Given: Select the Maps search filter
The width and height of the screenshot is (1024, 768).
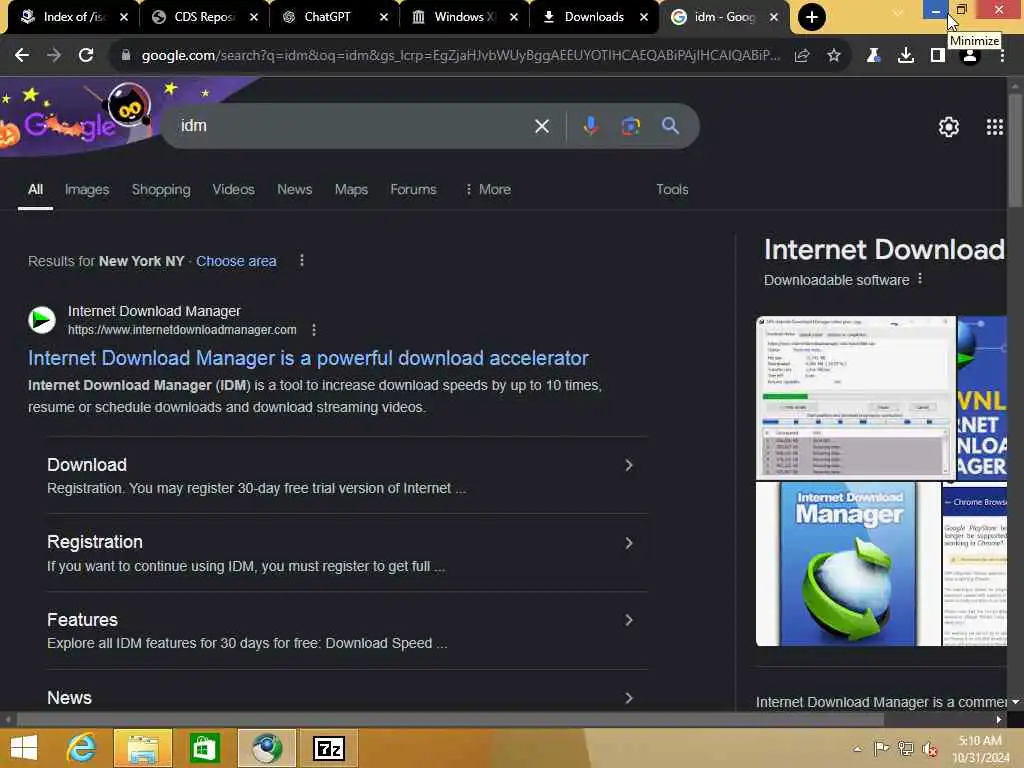Looking at the screenshot, I should (351, 189).
